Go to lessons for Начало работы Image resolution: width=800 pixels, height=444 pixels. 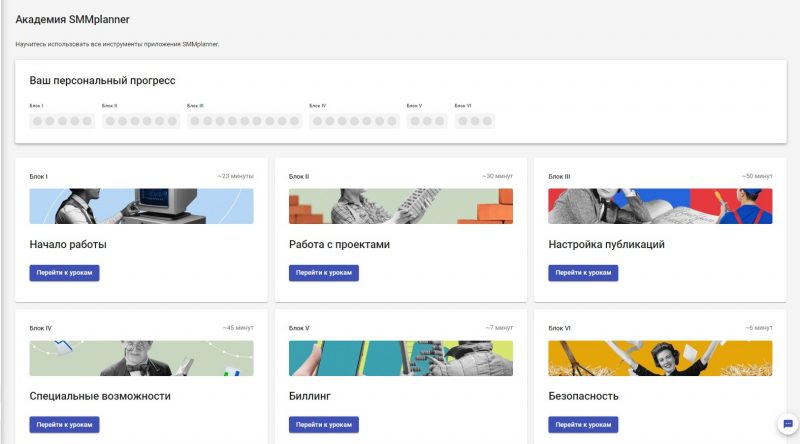point(64,273)
